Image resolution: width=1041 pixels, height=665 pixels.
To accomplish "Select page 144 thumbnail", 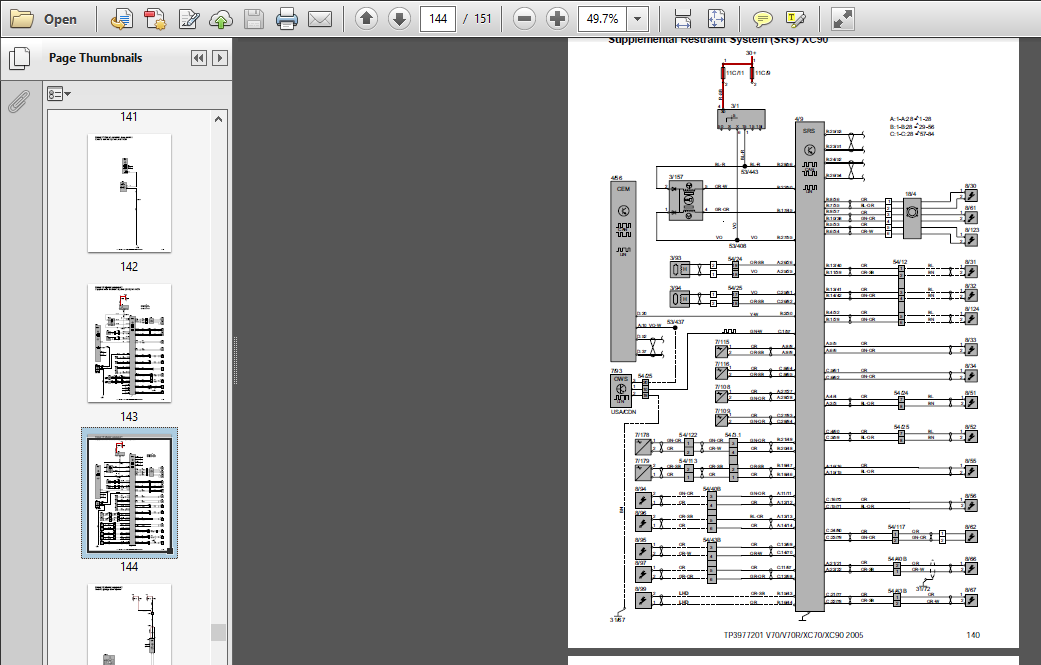I will click(x=129, y=493).
